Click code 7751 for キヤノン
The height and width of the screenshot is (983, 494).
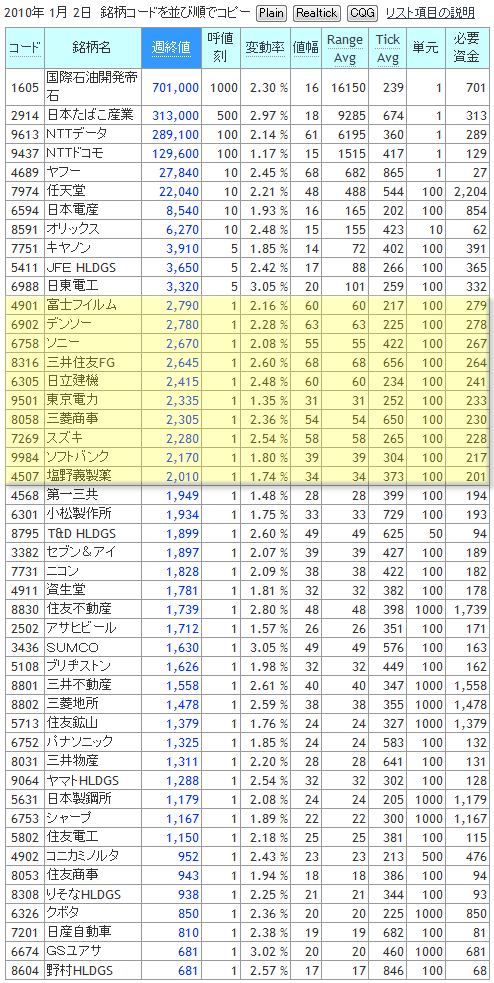(25, 248)
